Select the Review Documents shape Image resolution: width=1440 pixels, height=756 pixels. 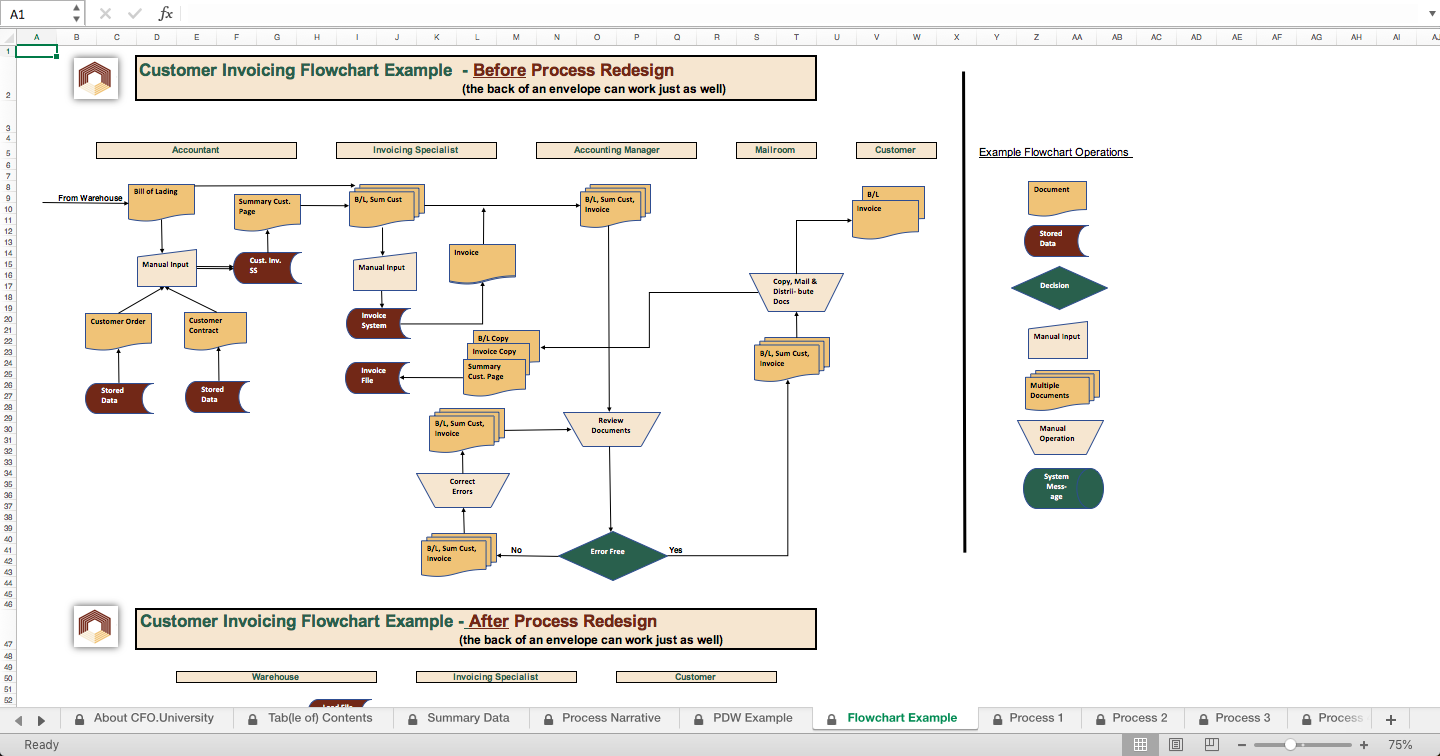coord(611,428)
